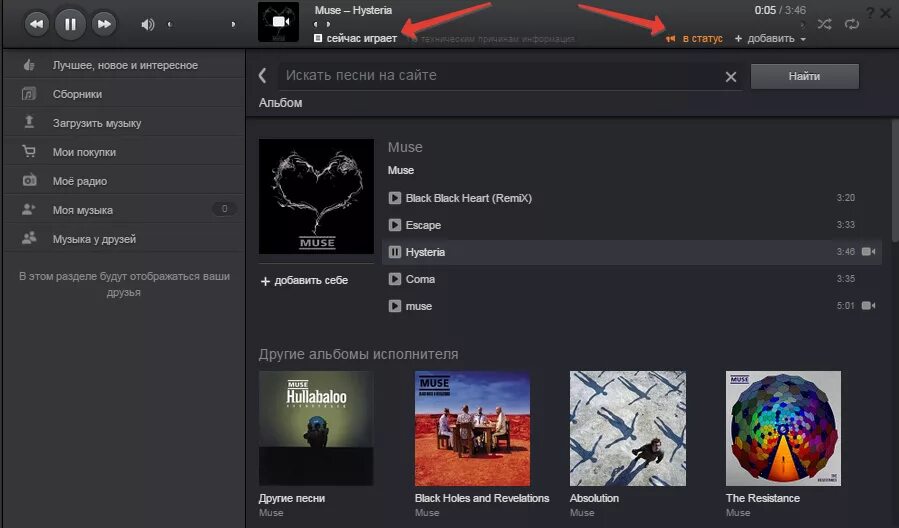Clear the search field with X

click(x=730, y=76)
